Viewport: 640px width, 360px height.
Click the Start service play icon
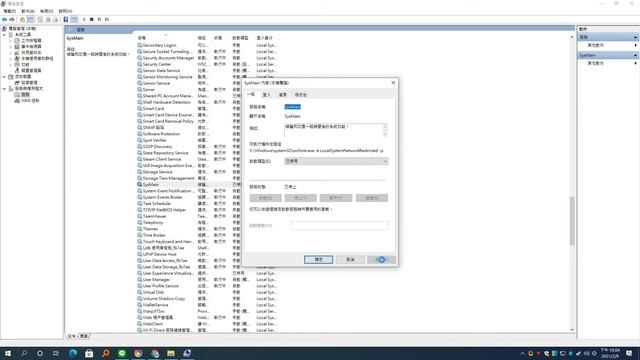pos(84,19)
